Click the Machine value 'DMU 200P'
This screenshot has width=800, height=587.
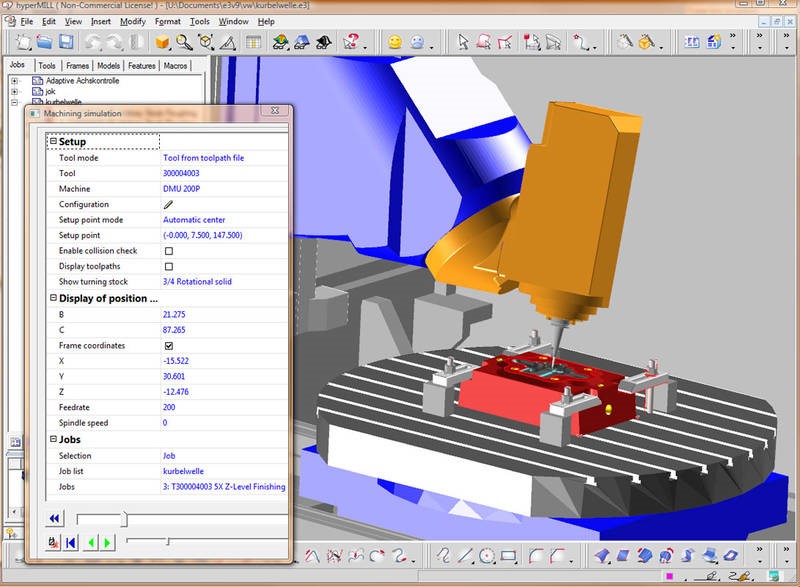coord(181,189)
